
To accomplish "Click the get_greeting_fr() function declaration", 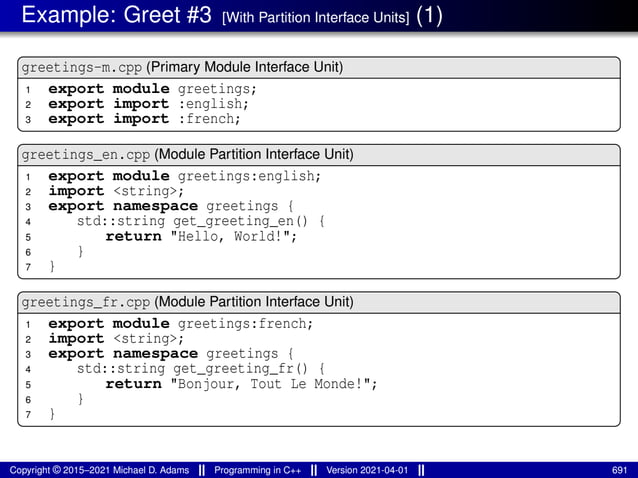I will (x=201, y=369).
